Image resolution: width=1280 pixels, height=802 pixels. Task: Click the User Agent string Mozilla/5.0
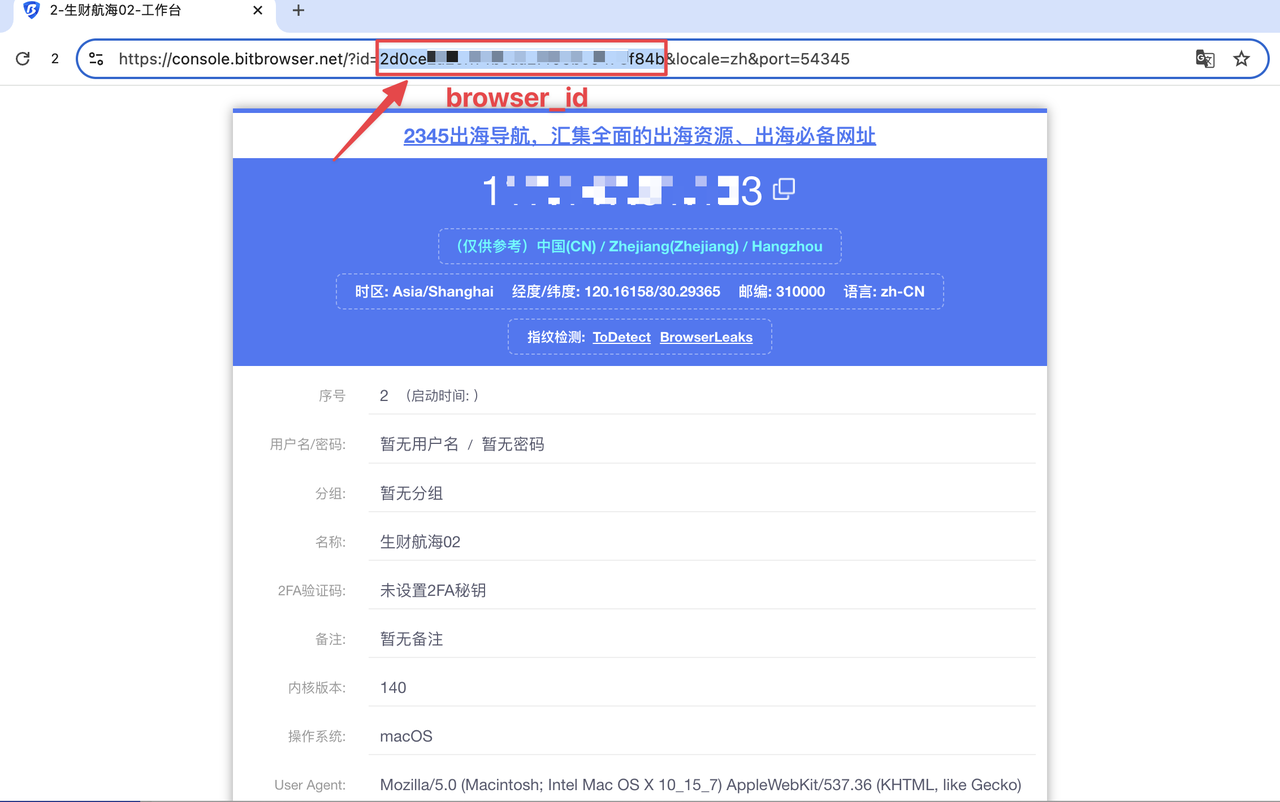pos(700,785)
